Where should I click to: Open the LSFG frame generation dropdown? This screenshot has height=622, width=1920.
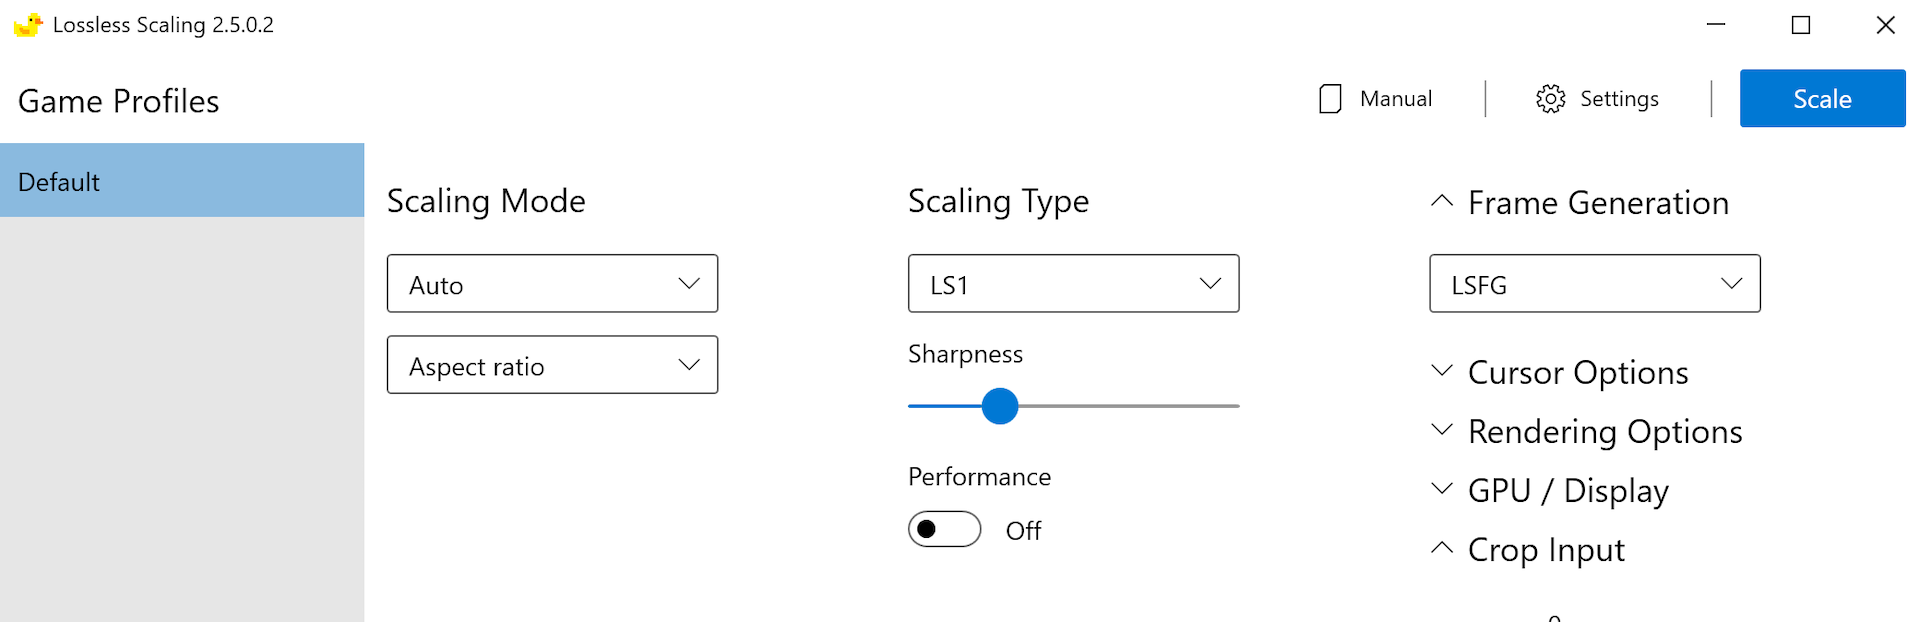point(1594,284)
